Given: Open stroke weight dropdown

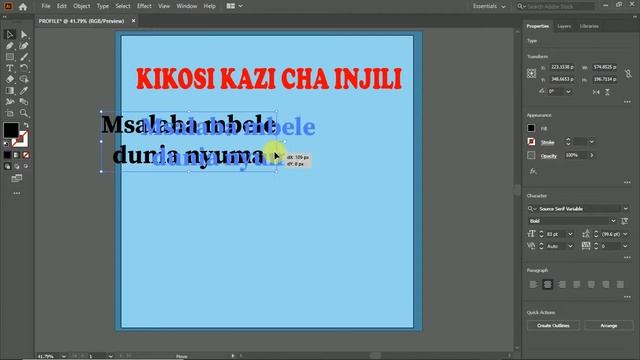Looking at the screenshot, I should click(591, 142).
